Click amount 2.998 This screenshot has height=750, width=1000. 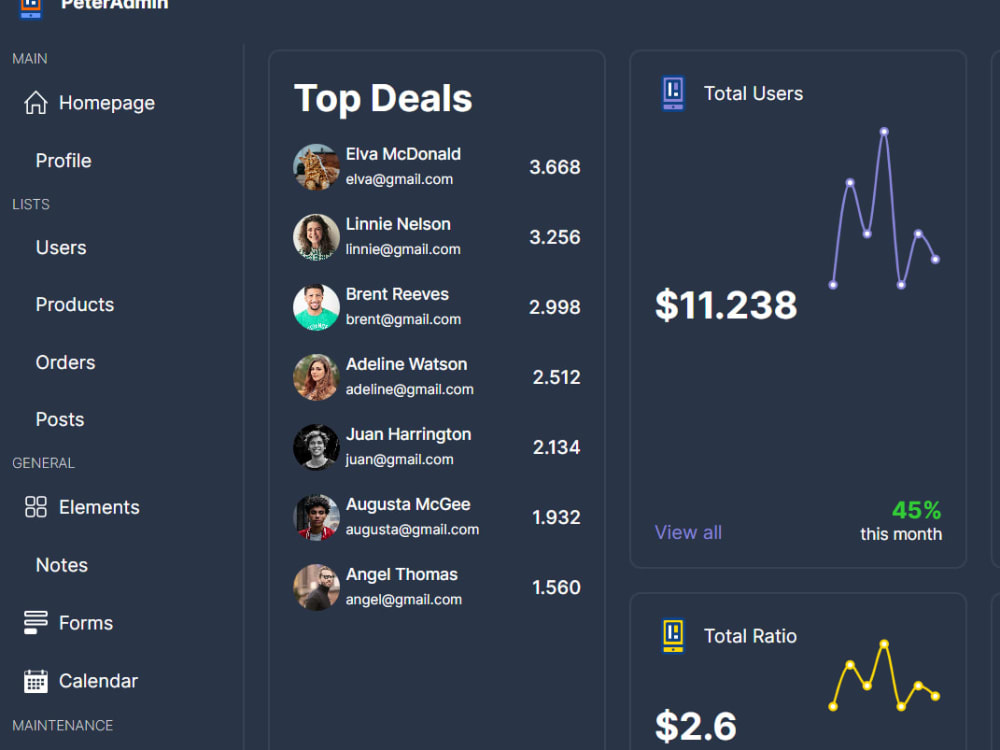click(x=554, y=307)
